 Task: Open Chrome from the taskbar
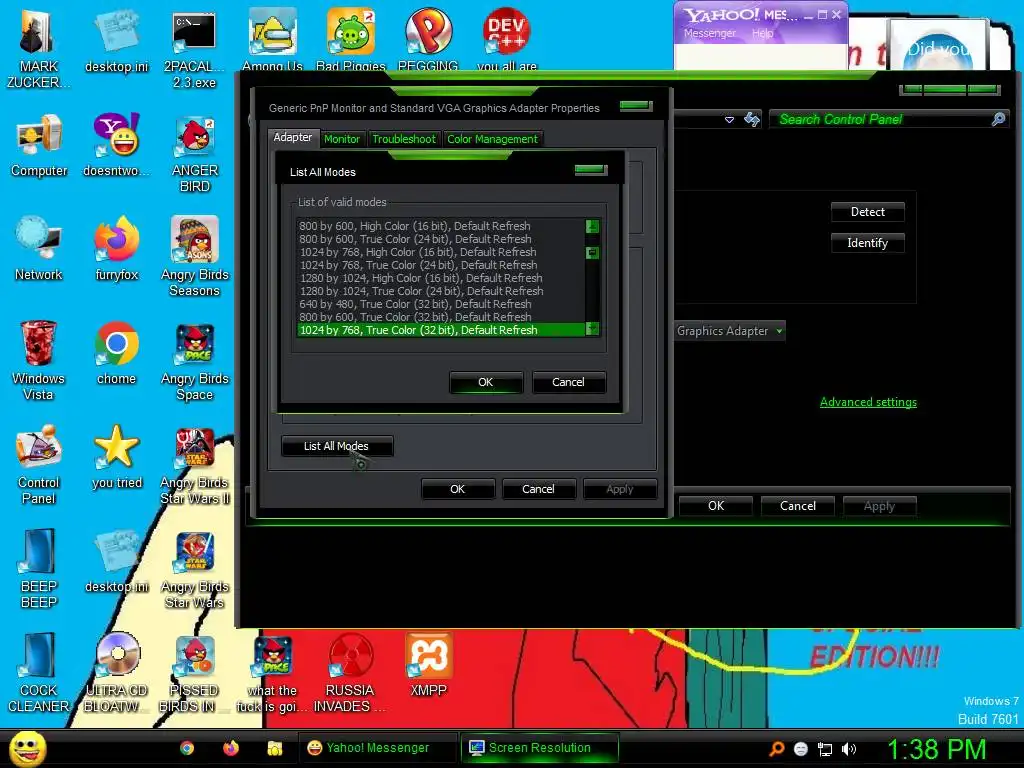pos(187,748)
